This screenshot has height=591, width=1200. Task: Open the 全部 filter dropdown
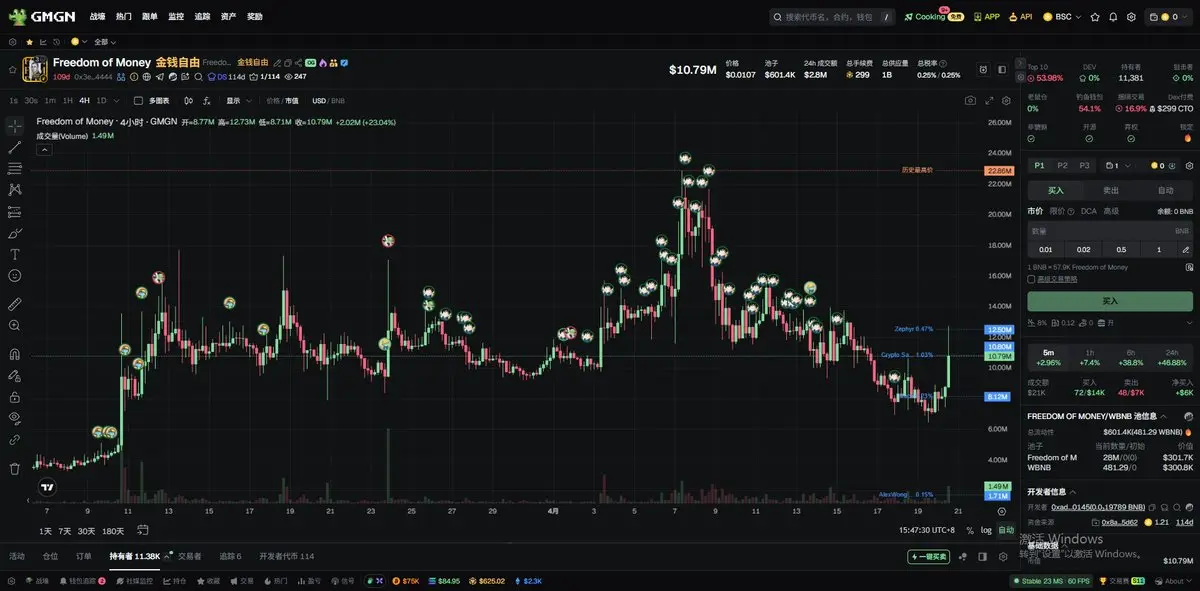pyautogui.click(x=105, y=42)
